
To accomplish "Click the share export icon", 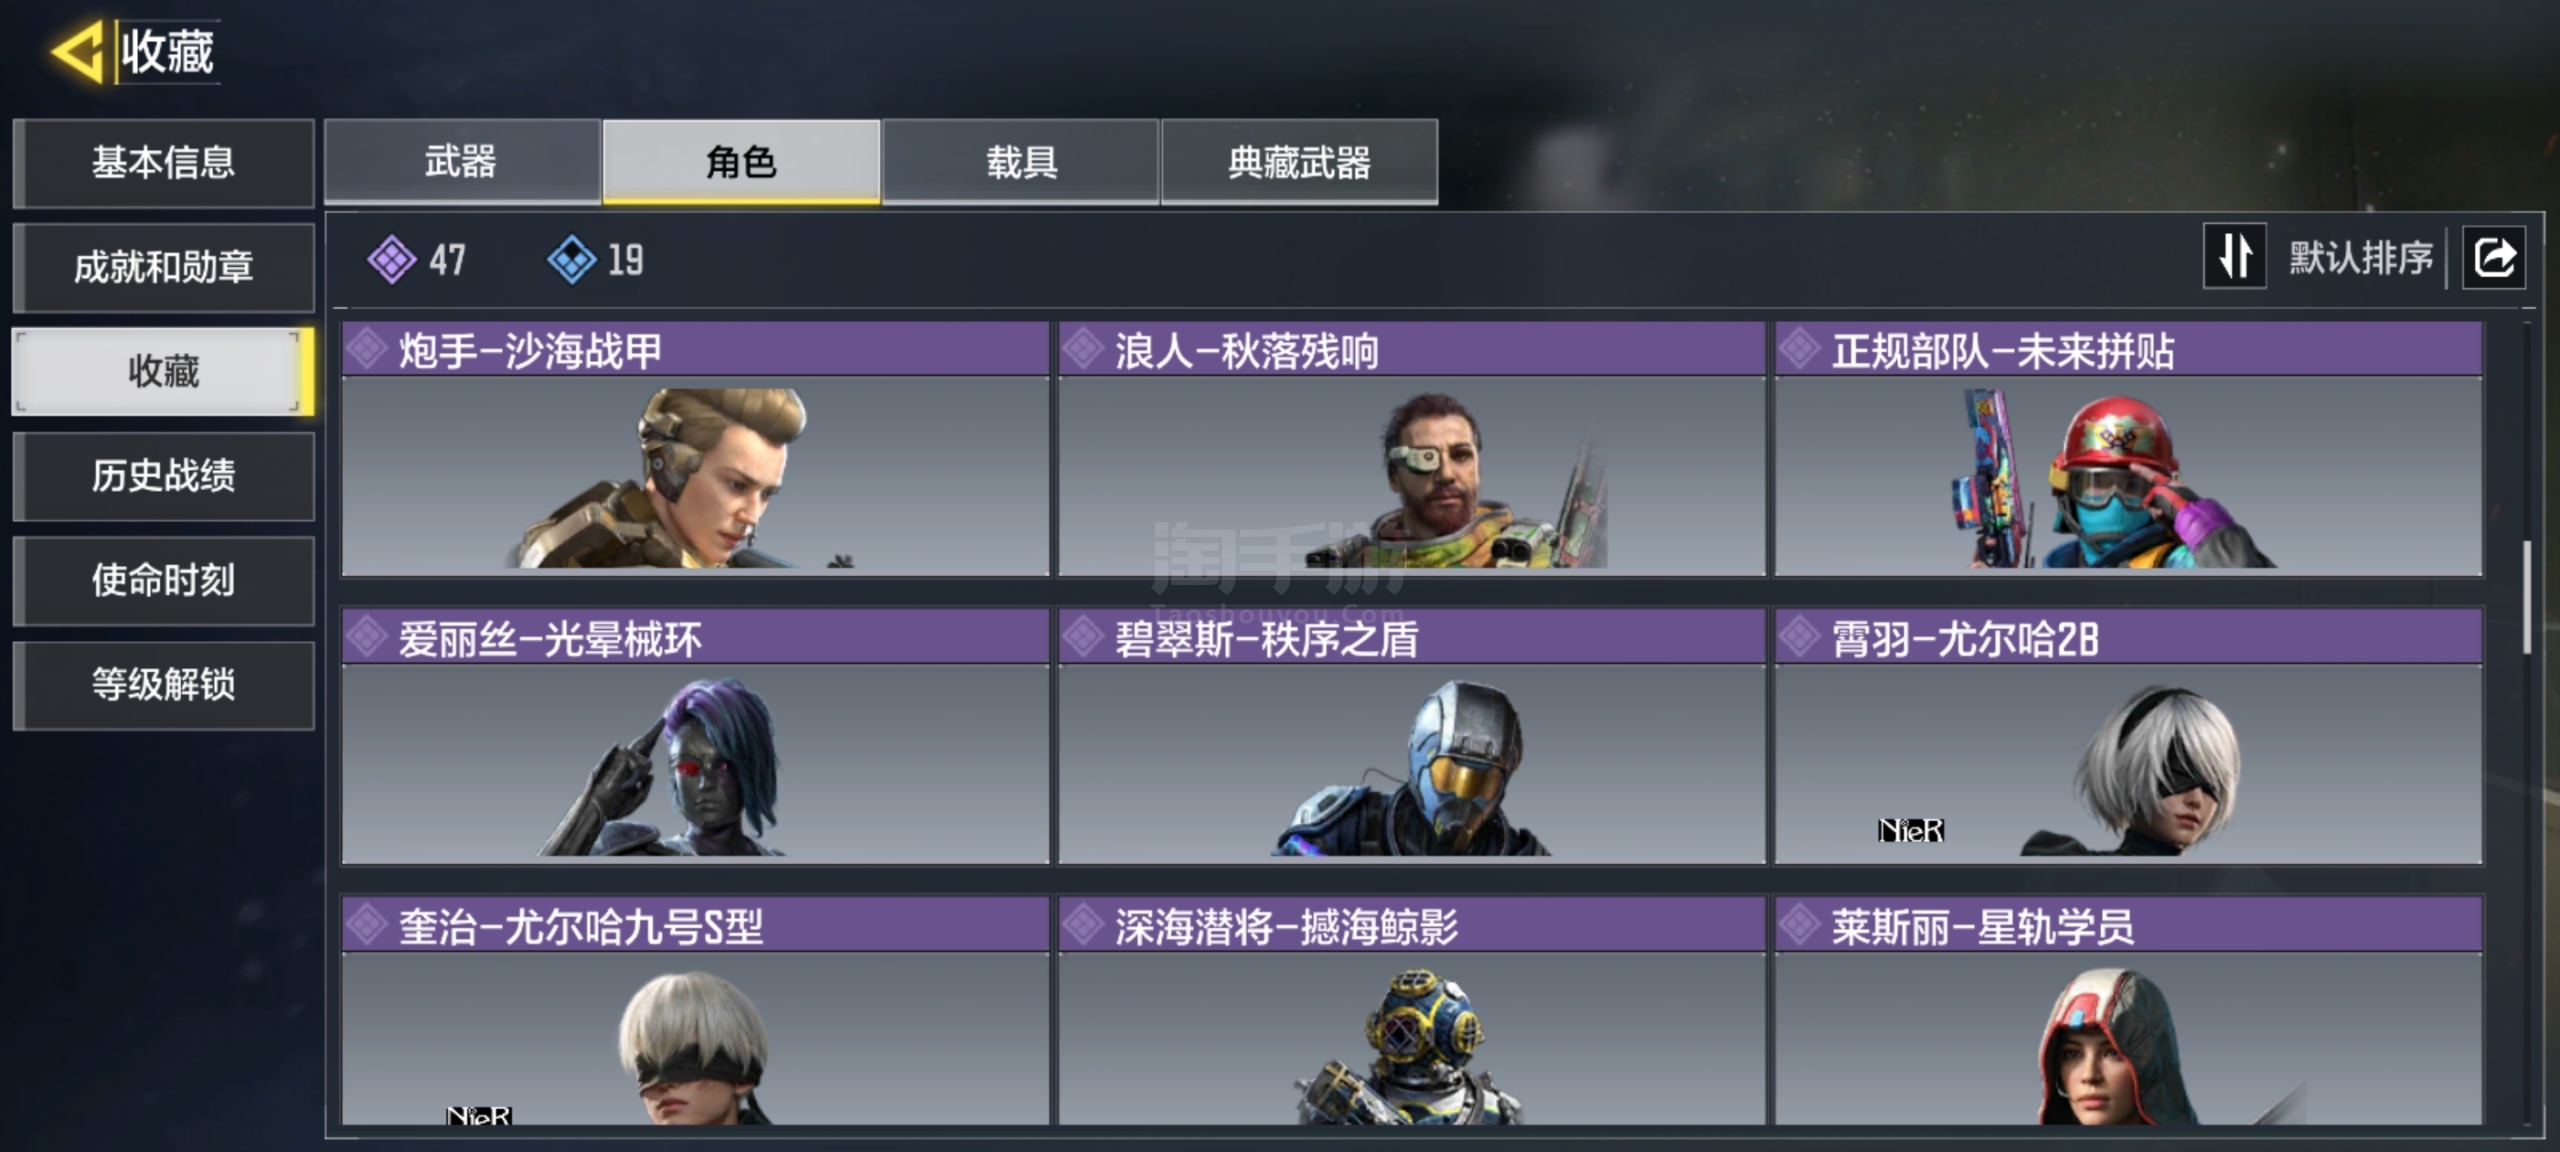I will point(2493,258).
